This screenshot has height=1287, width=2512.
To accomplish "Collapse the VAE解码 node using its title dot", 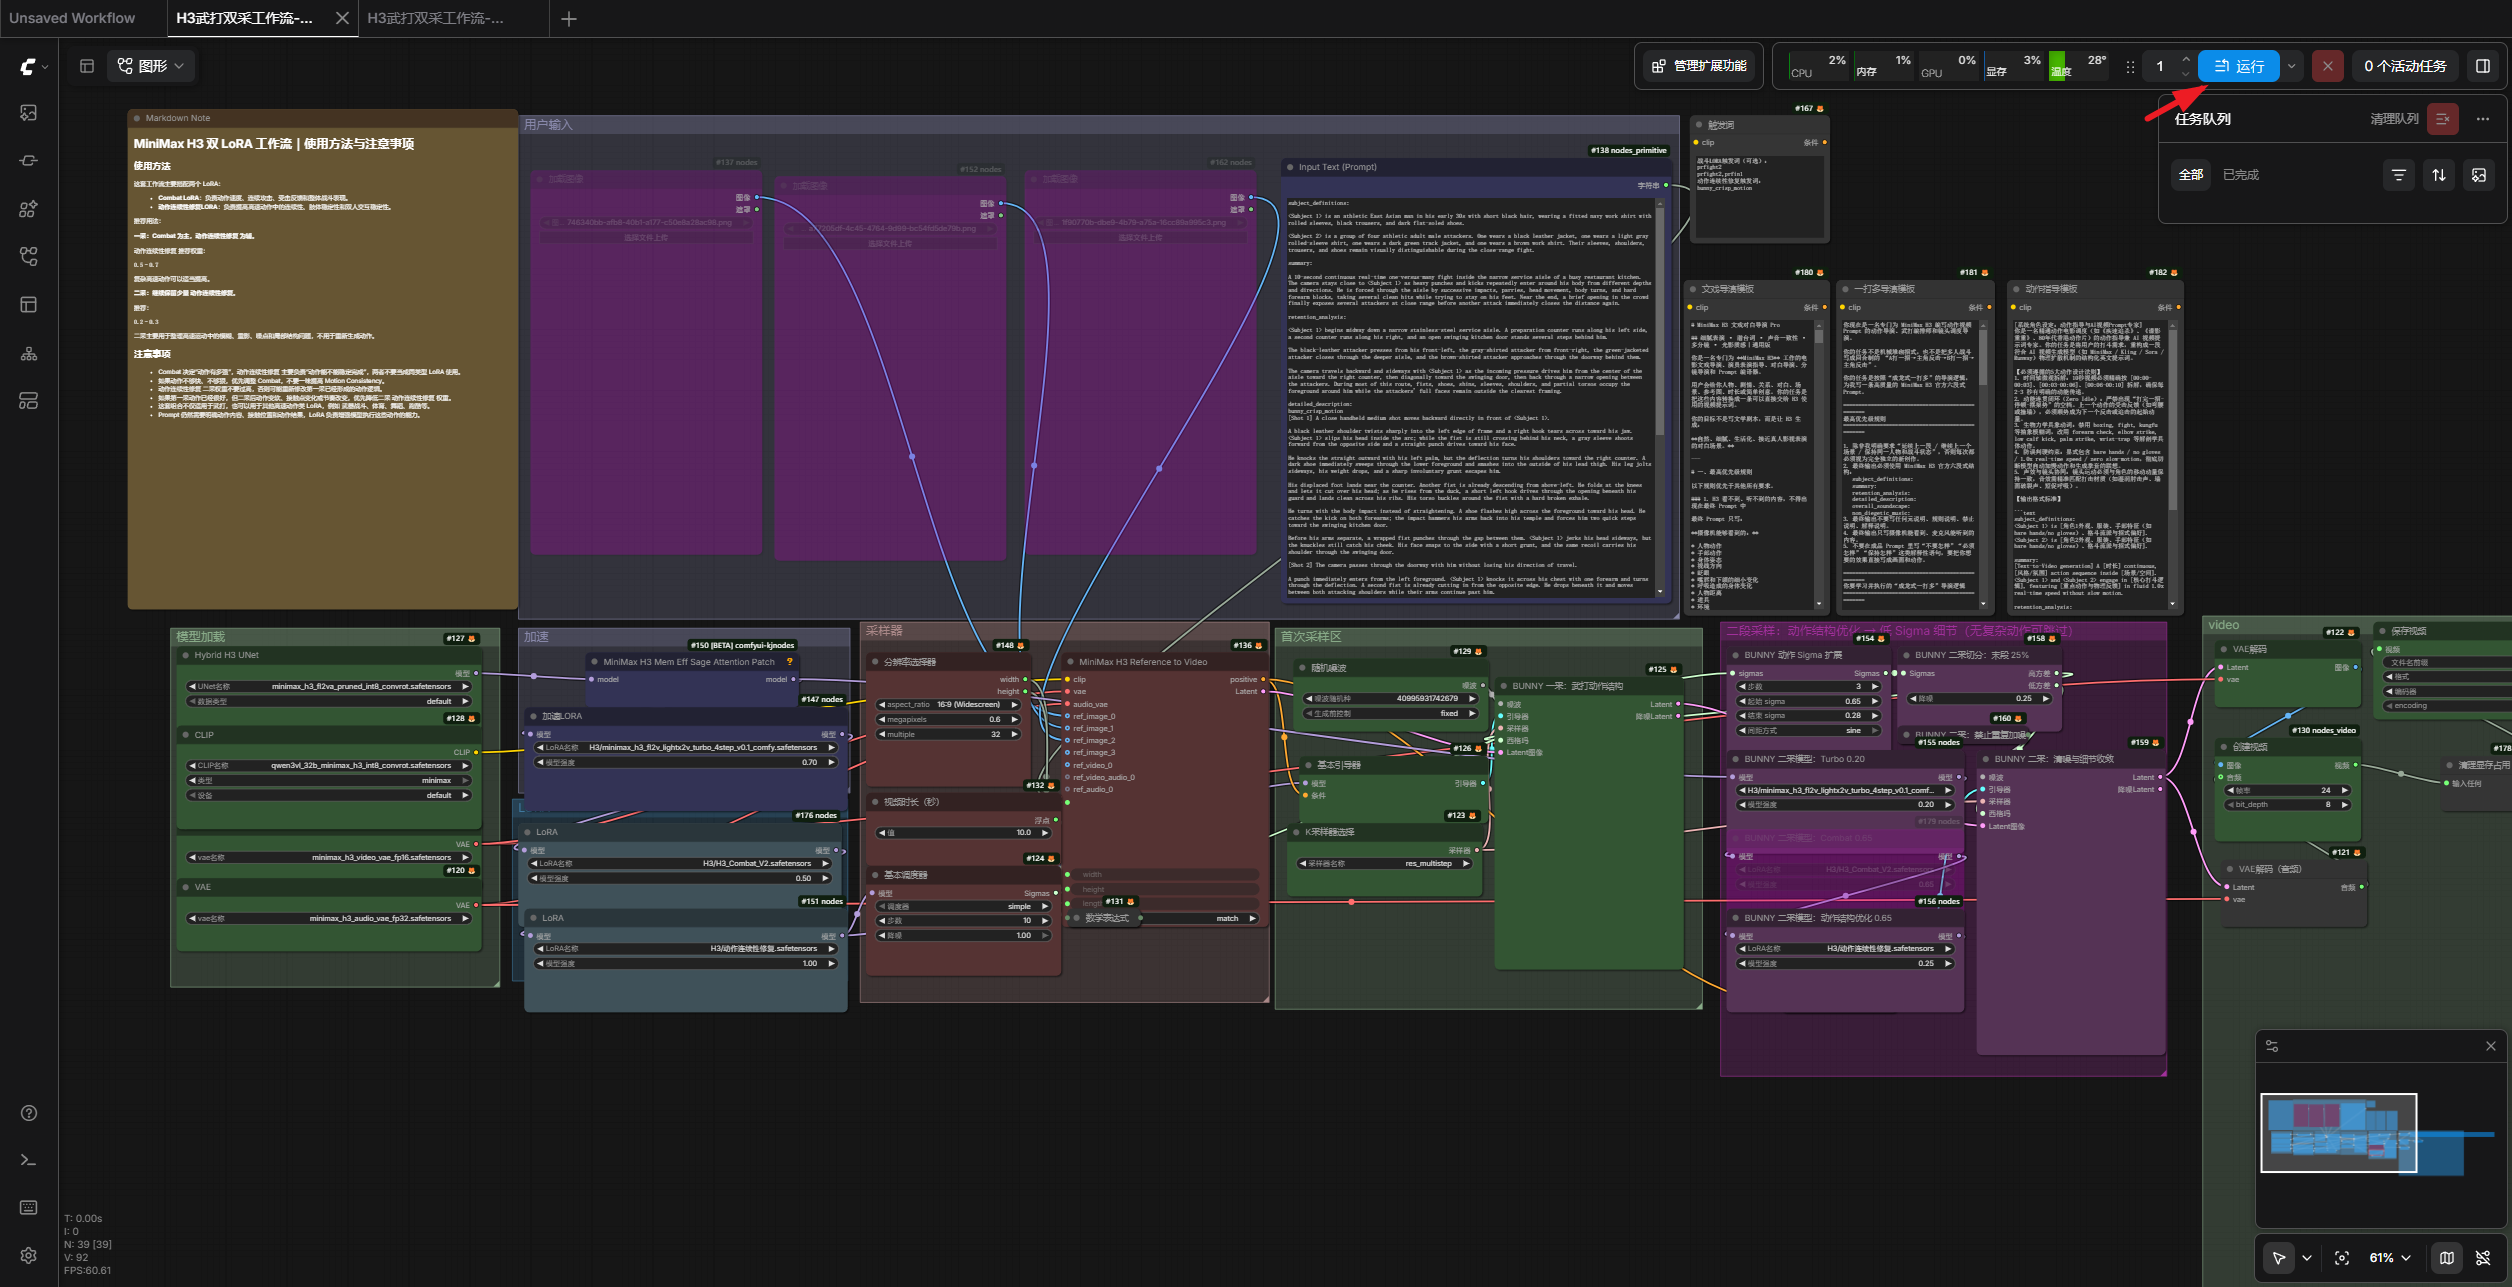I will (2224, 650).
